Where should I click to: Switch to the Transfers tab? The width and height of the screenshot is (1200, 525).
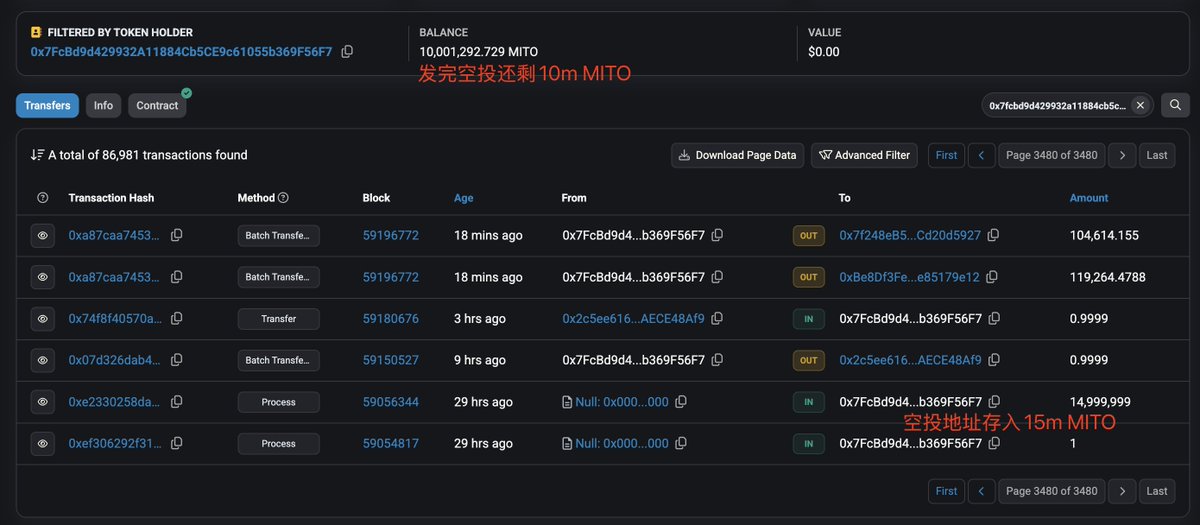click(47, 105)
